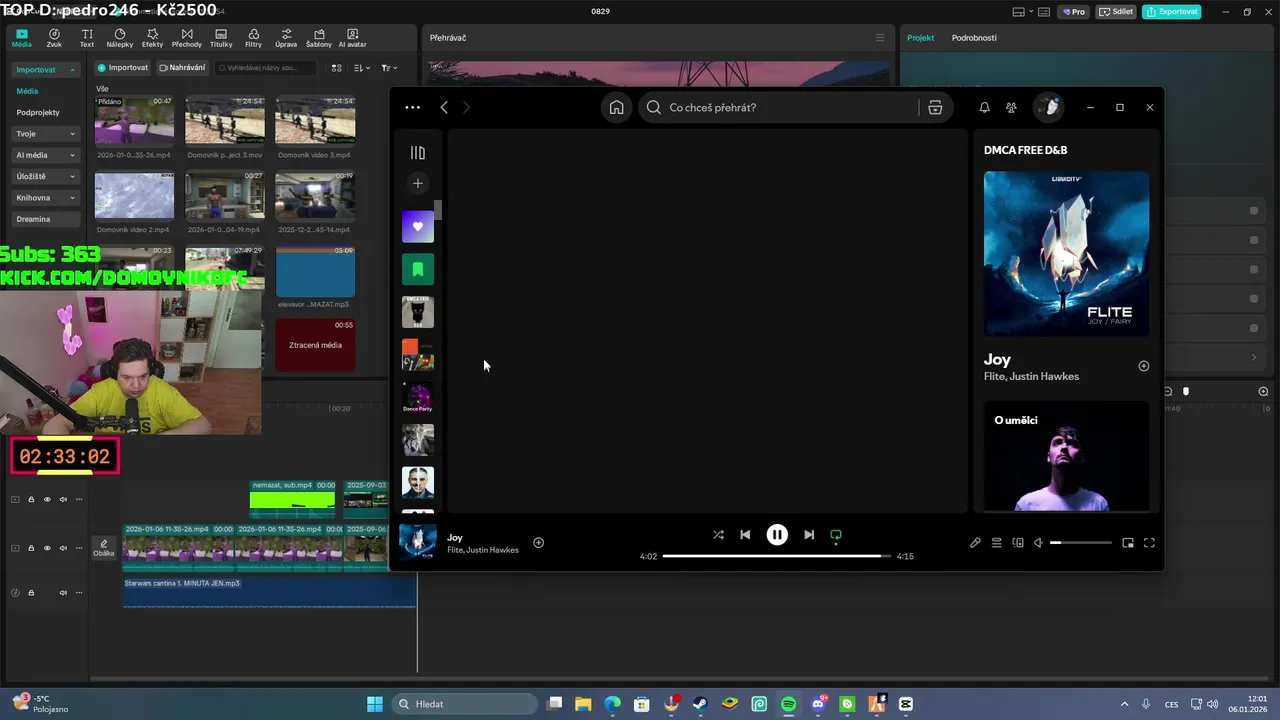The width and height of the screenshot is (1280, 720).
Task: Expand Your Library in Spotify sidebar
Action: [418, 153]
